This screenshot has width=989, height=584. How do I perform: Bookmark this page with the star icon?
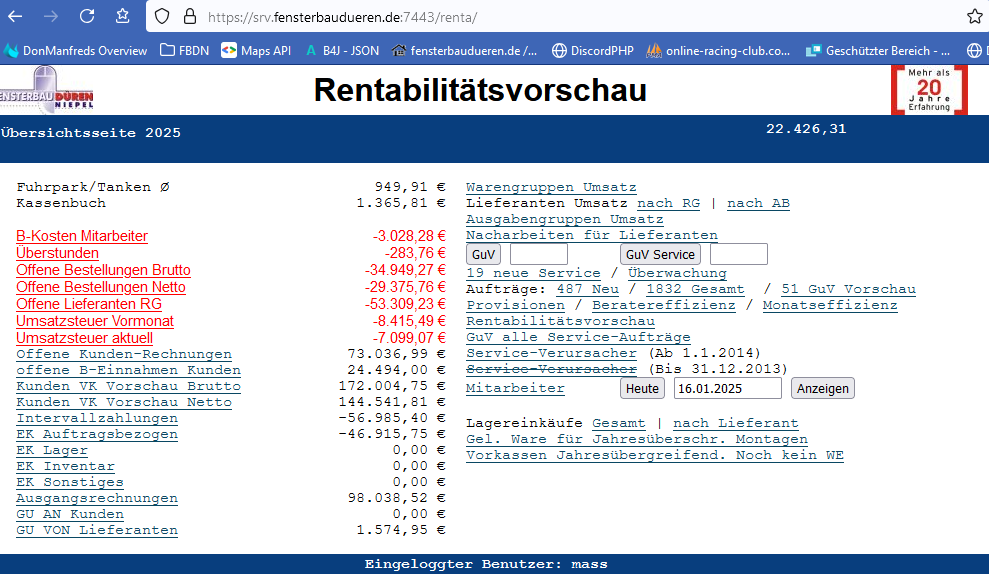click(x=974, y=16)
